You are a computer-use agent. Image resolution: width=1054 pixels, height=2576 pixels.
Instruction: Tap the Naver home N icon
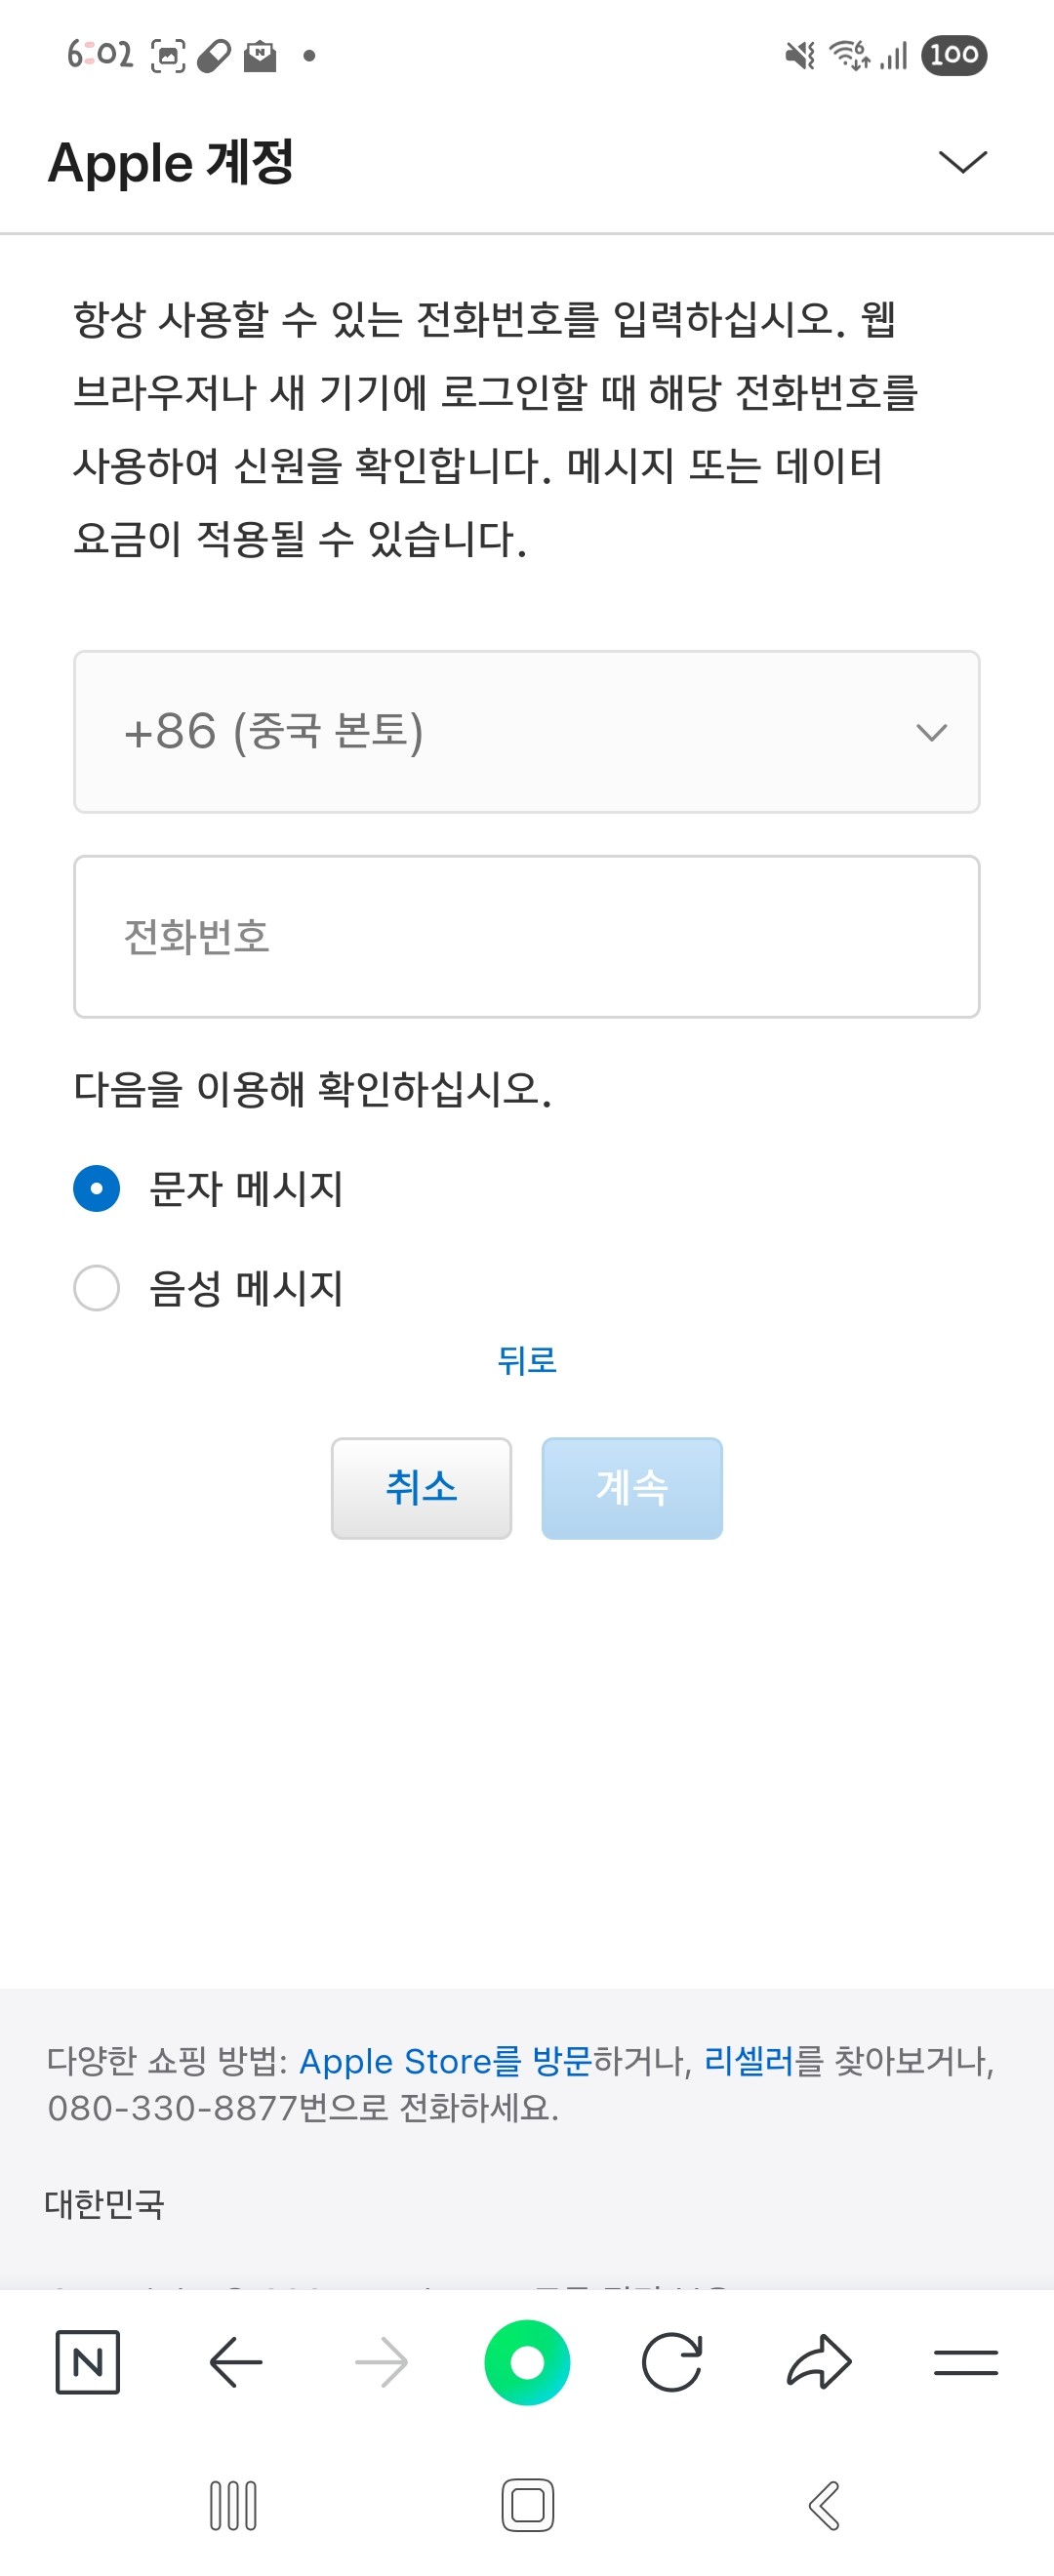pos(88,2362)
